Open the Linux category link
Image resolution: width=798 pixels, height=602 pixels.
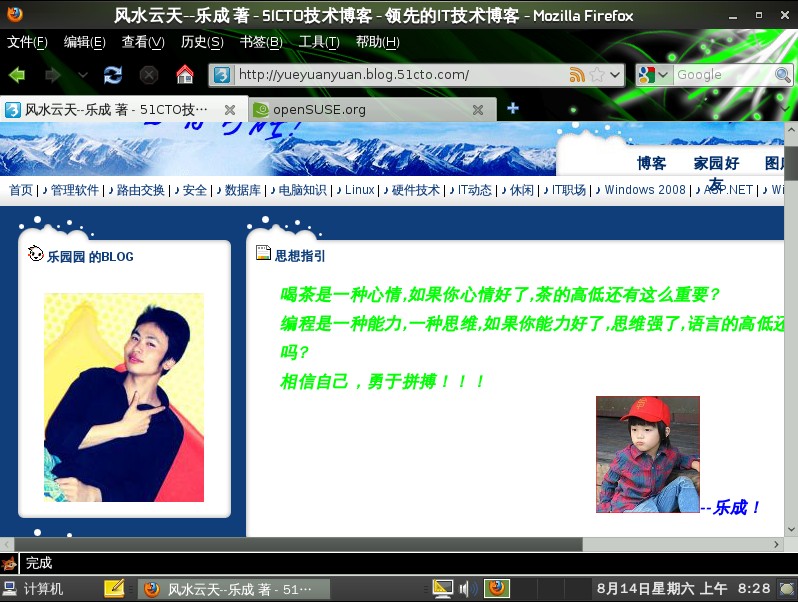[359, 190]
